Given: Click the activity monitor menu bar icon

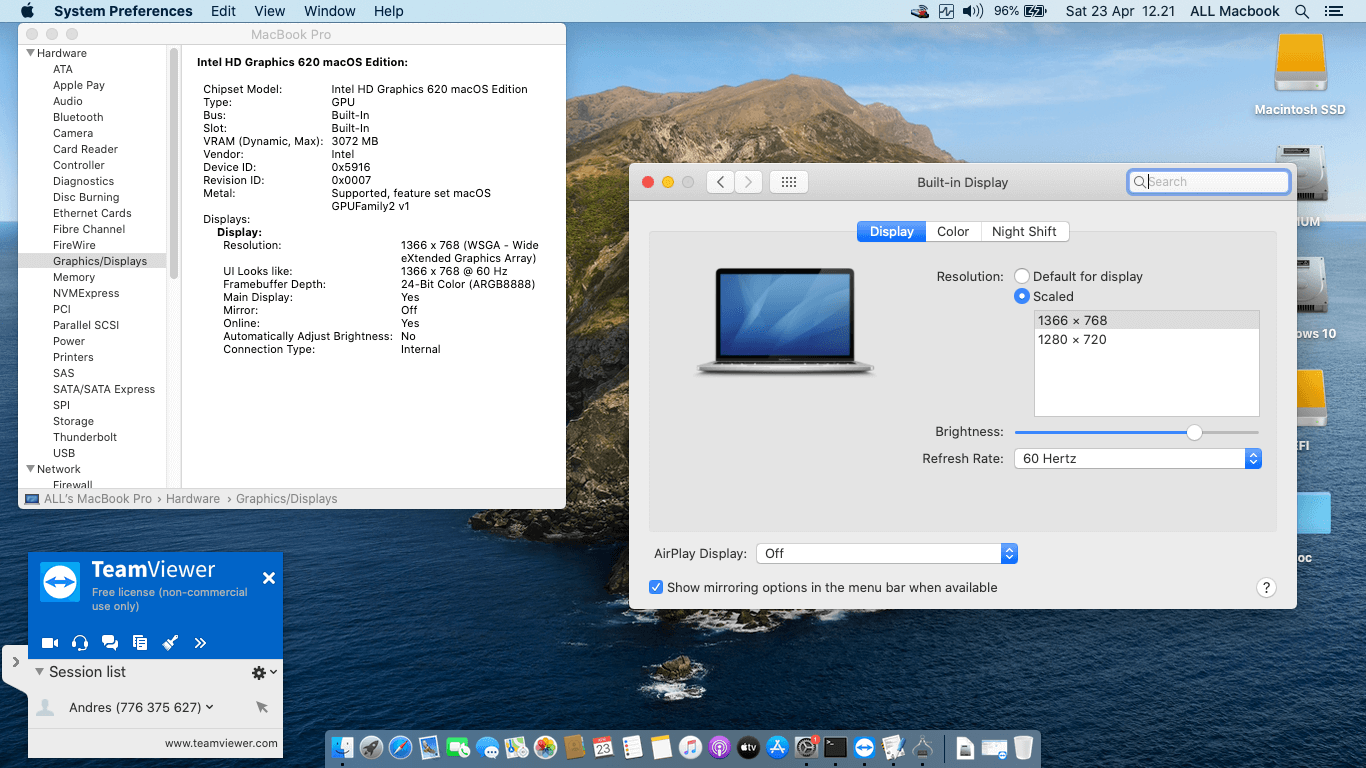Looking at the screenshot, I should click(x=947, y=11).
